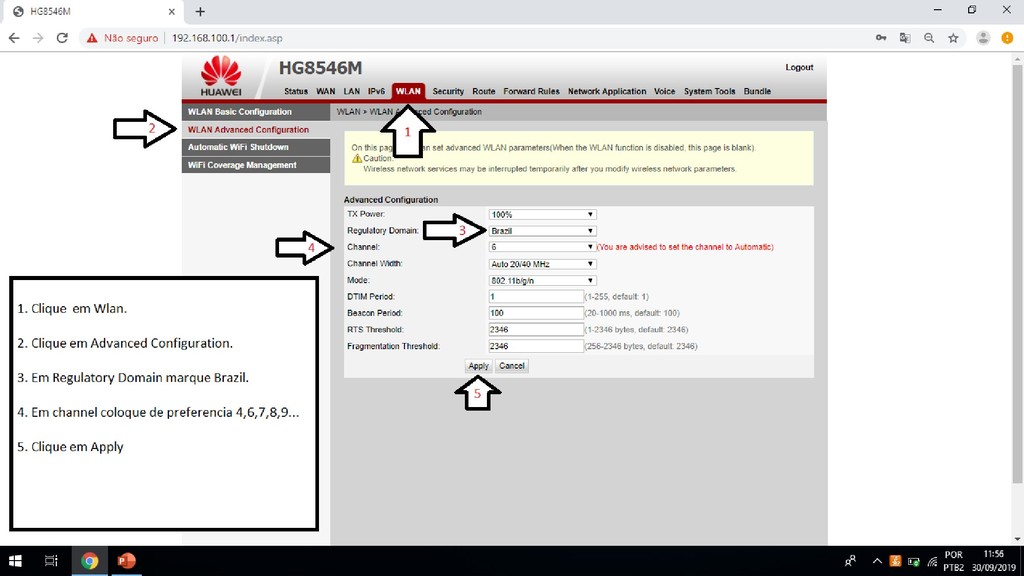Open the Network Application tab

(x=607, y=91)
